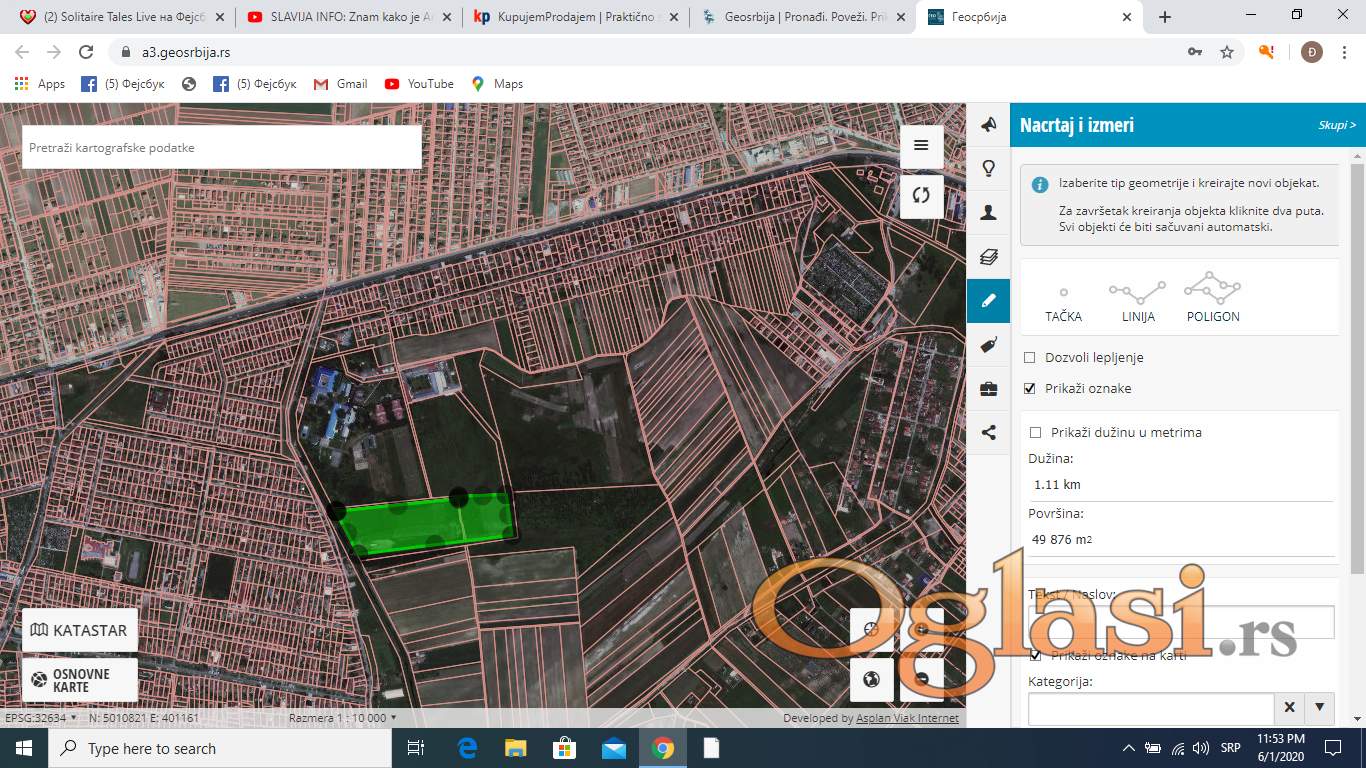Open the briefcase tools panel
Viewport: 1366px width, 768px height.
click(988, 389)
